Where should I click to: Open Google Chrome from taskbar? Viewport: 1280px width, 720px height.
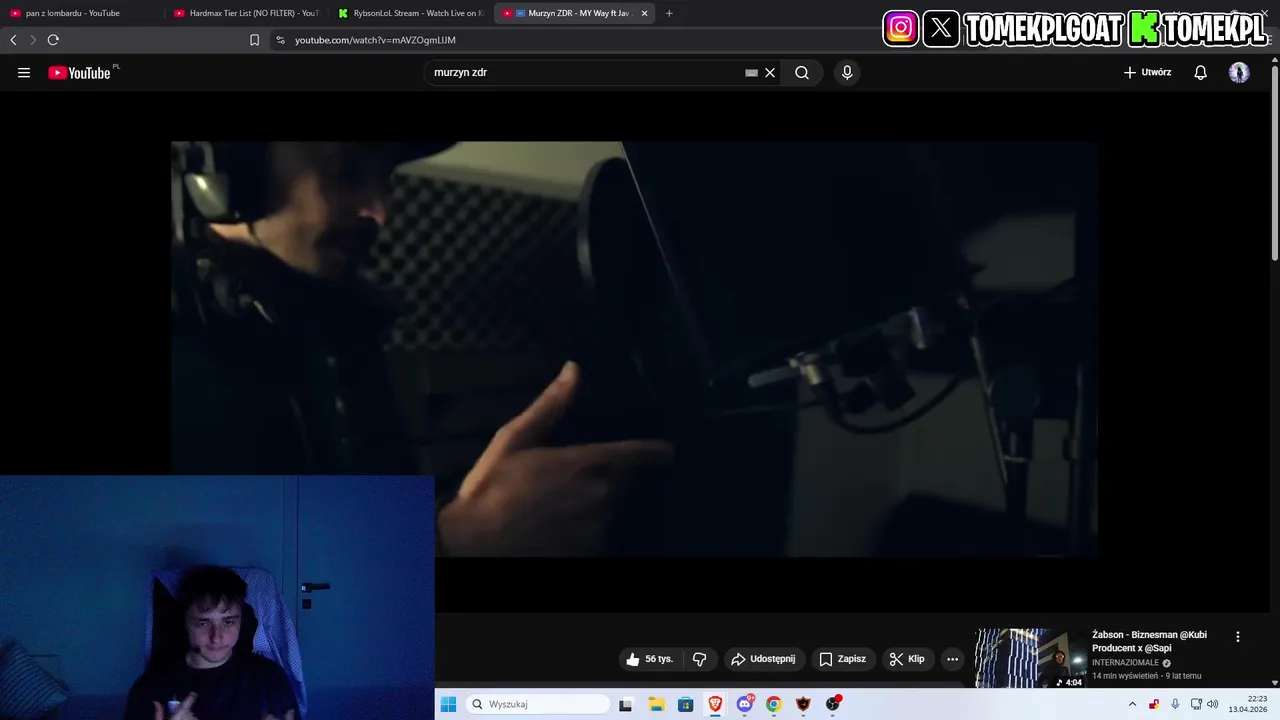point(773,704)
